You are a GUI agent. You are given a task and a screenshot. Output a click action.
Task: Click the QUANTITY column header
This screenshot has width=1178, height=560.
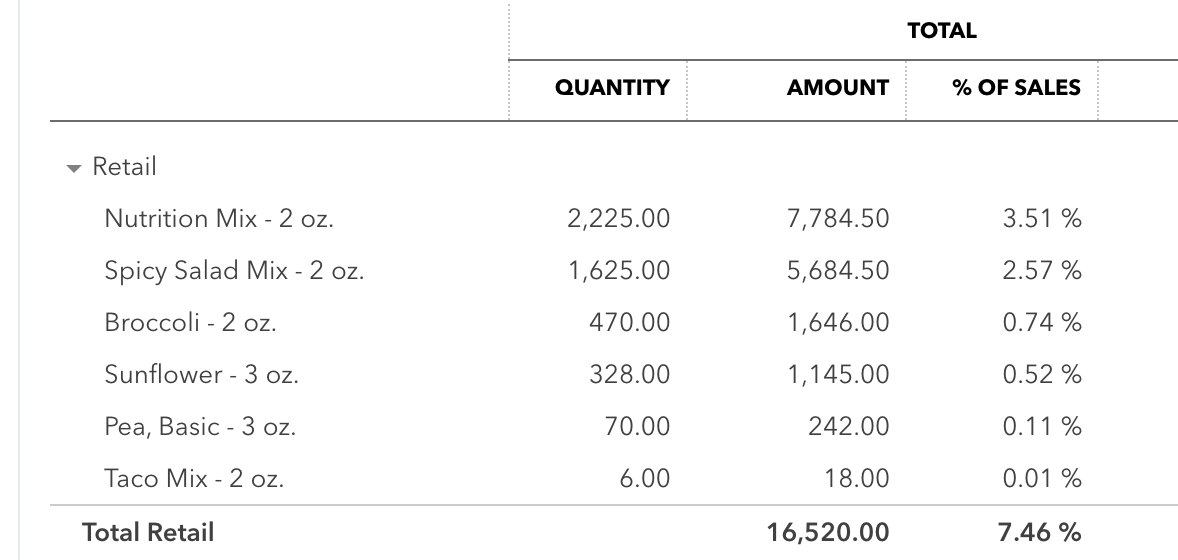612,88
